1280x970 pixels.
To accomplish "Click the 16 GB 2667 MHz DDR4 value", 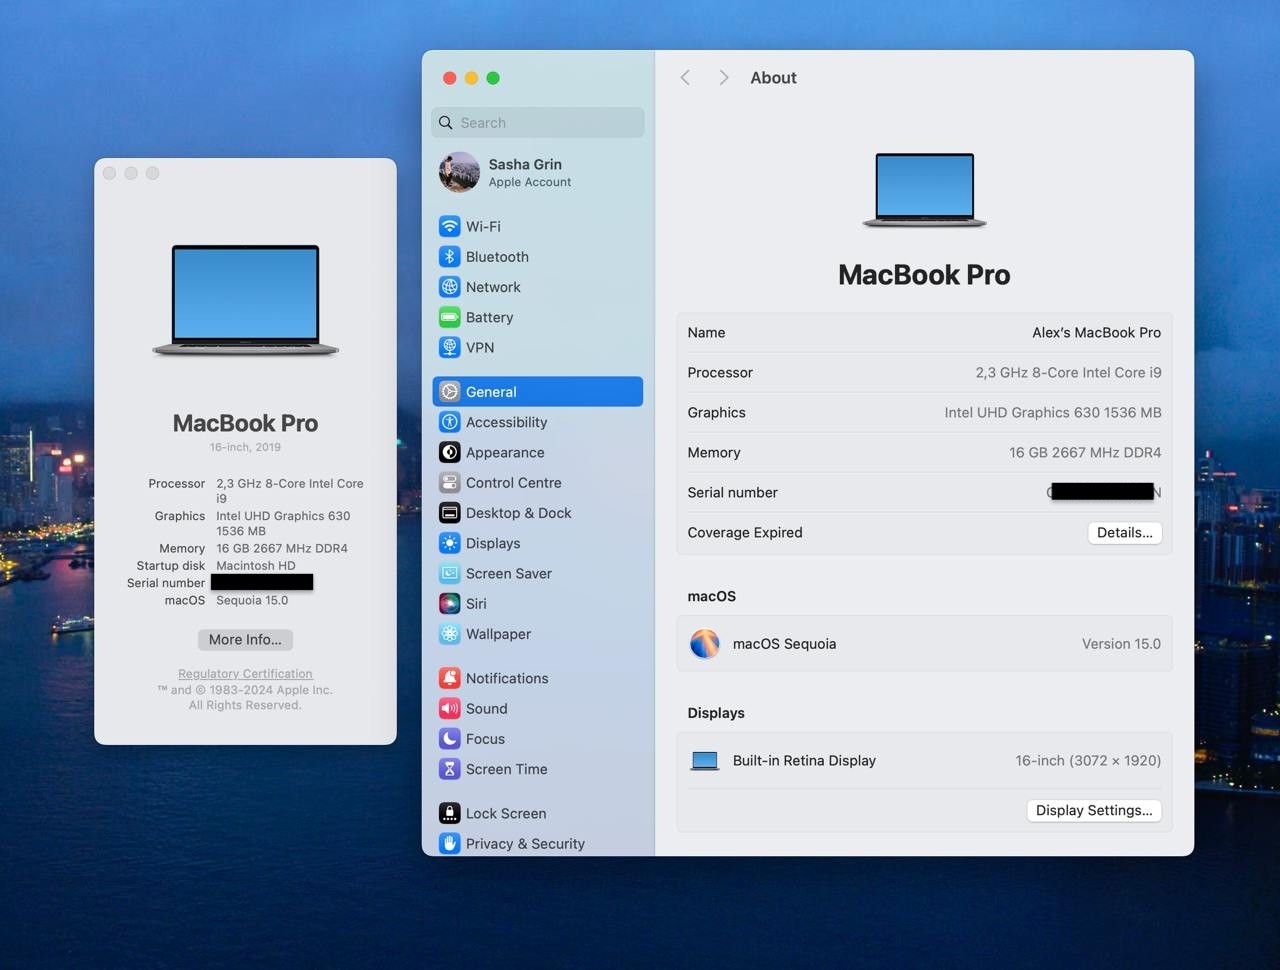I will point(1085,453).
